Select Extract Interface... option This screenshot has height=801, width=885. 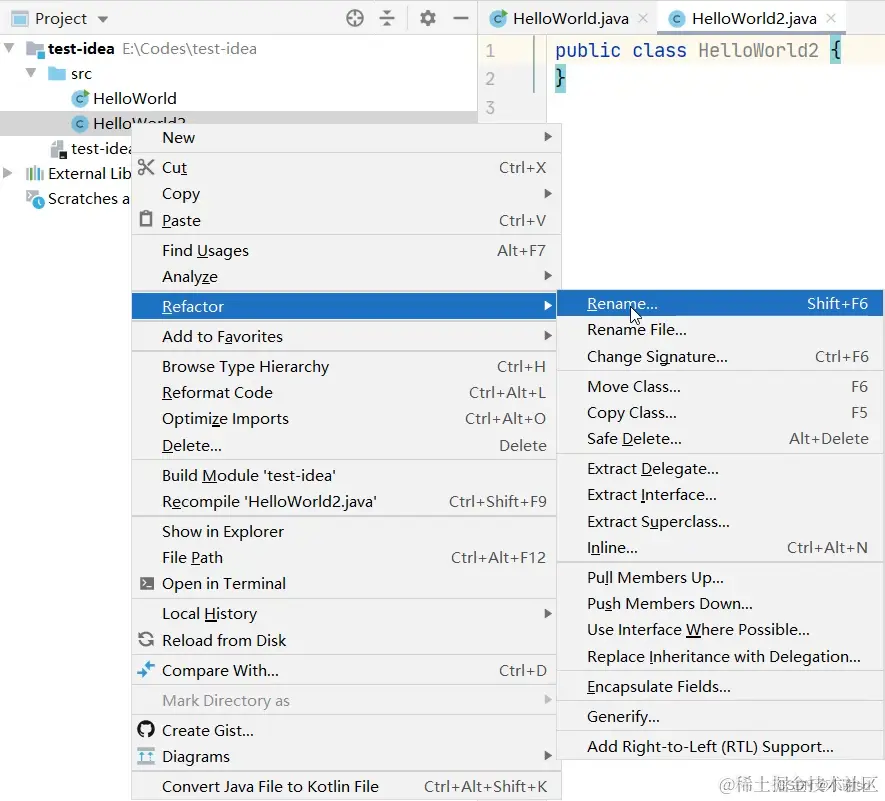coord(720,495)
